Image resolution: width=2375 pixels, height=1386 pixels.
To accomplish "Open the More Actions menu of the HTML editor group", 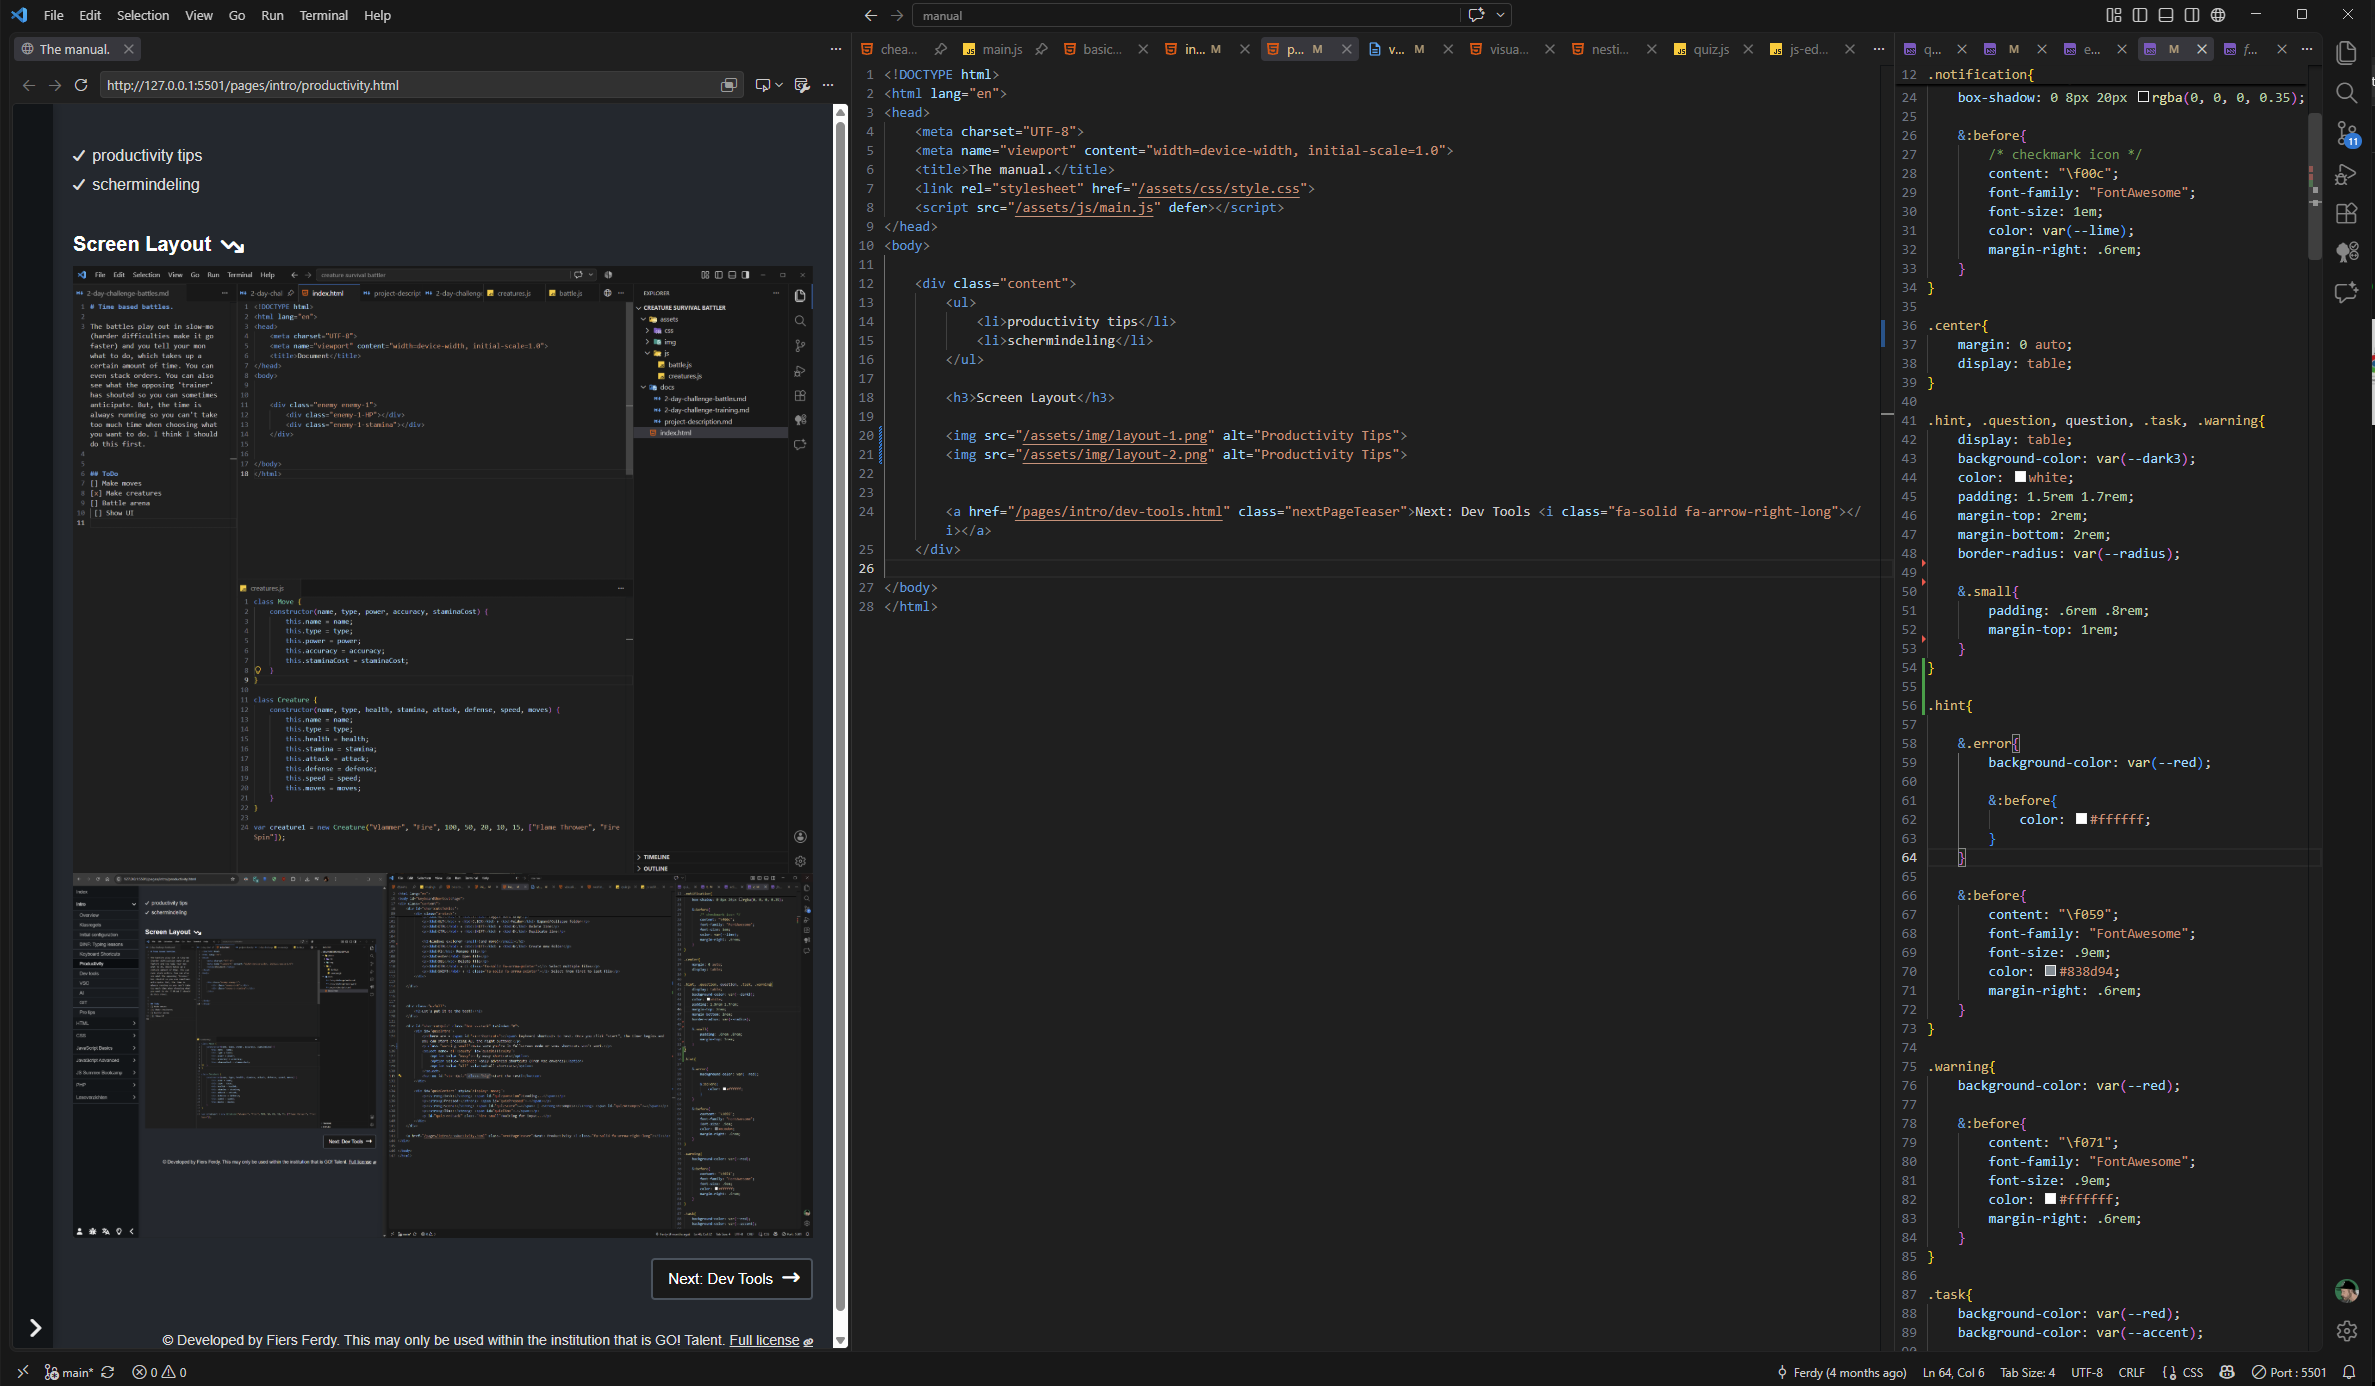I will [1879, 49].
